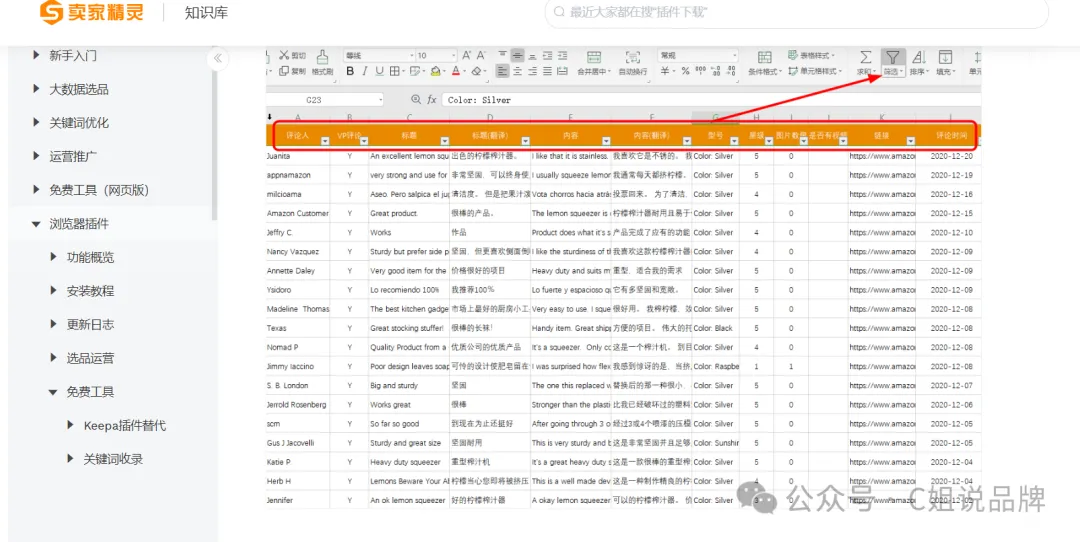The width and height of the screenshot is (1080, 542).
Task: Open the cell name box dropdown C23
Action: [x=380, y=100]
